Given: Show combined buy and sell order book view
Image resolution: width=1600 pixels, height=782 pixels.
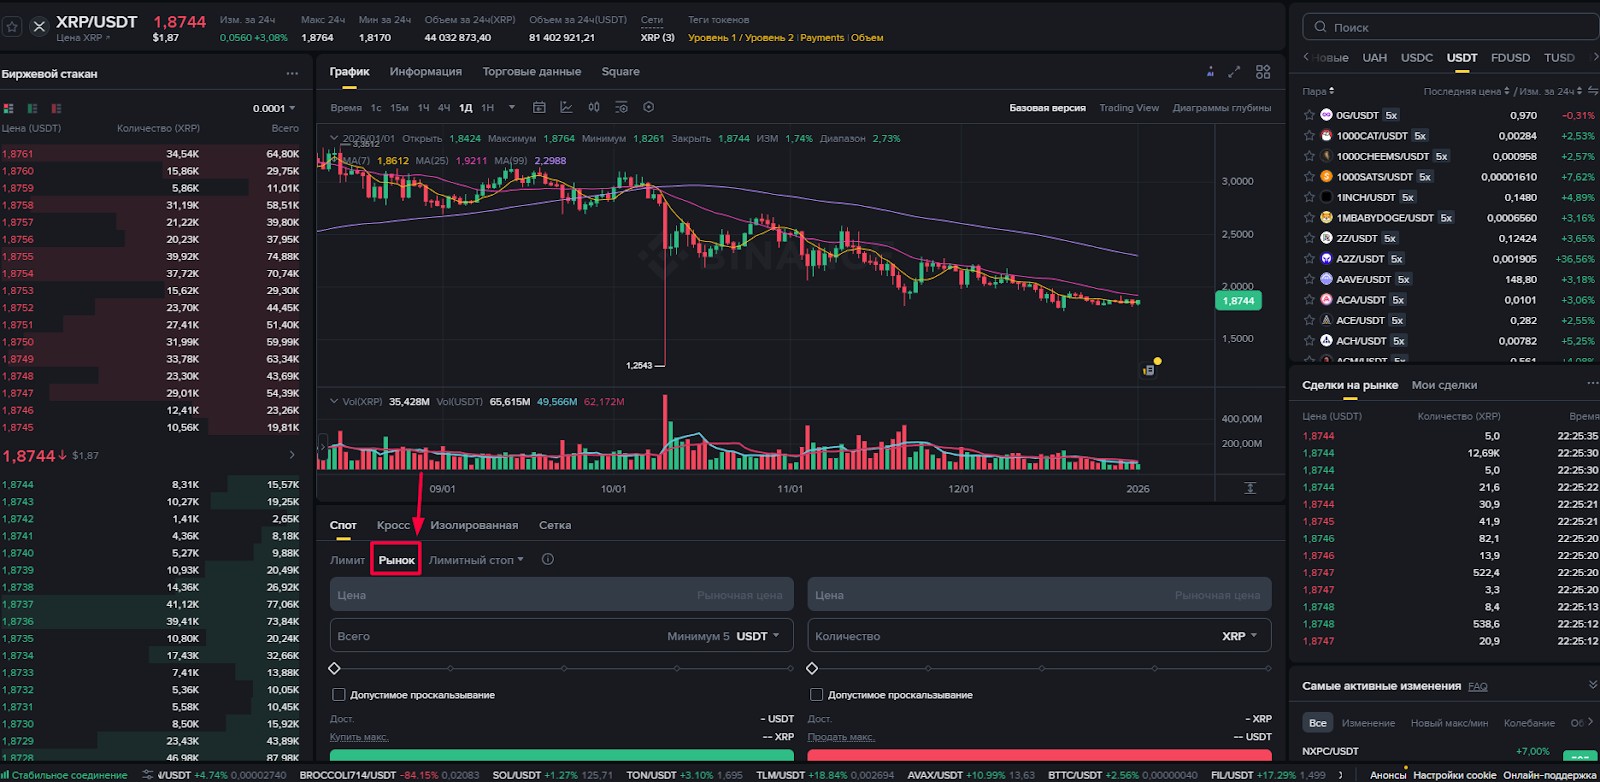Looking at the screenshot, I should pos(8,108).
